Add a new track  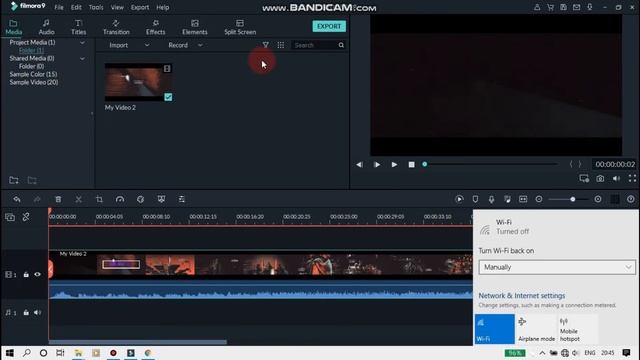[10, 217]
